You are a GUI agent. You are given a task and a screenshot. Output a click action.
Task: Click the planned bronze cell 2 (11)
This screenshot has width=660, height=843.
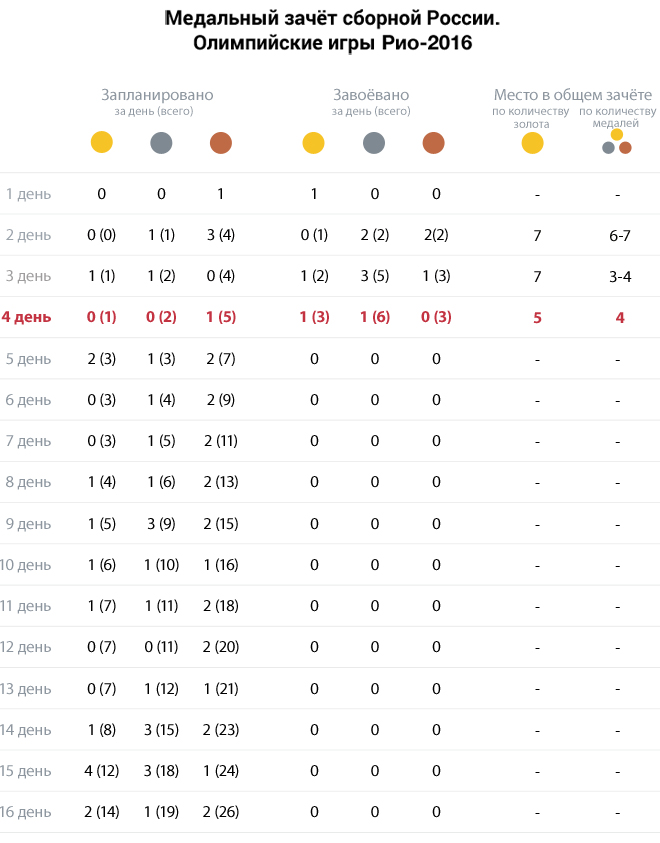tap(221, 441)
